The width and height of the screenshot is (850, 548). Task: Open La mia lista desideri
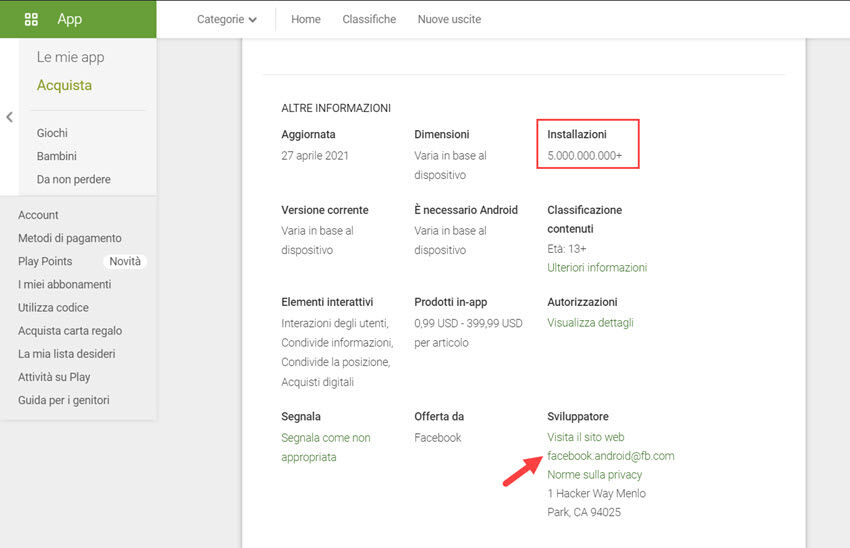pyautogui.click(x=67, y=354)
